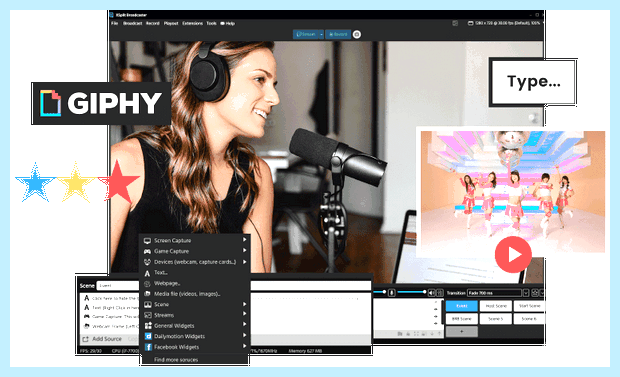
Task: Expand the Screen Capture submenu arrow
Action: [245, 240]
